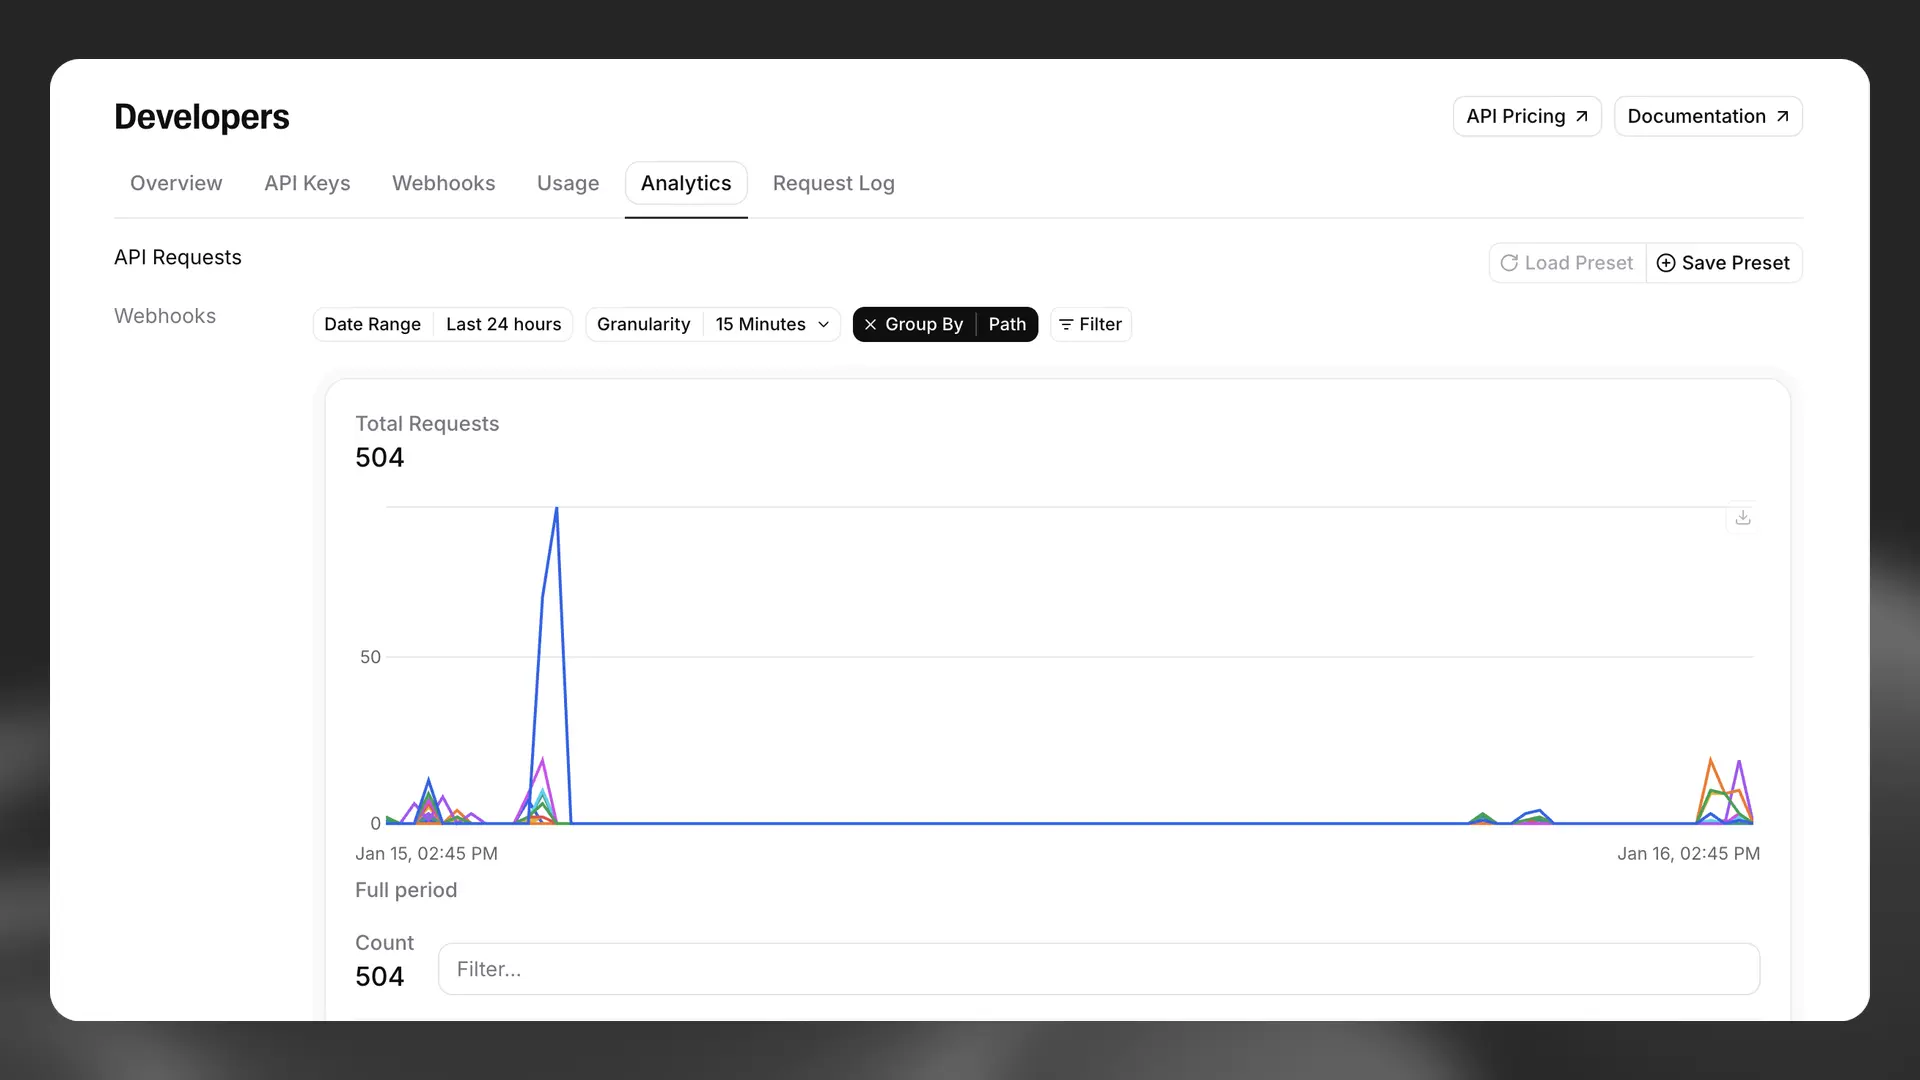Expand the Granularity chevron dropdown
This screenshot has height=1080, width=1920.
(x=823, y=324)
